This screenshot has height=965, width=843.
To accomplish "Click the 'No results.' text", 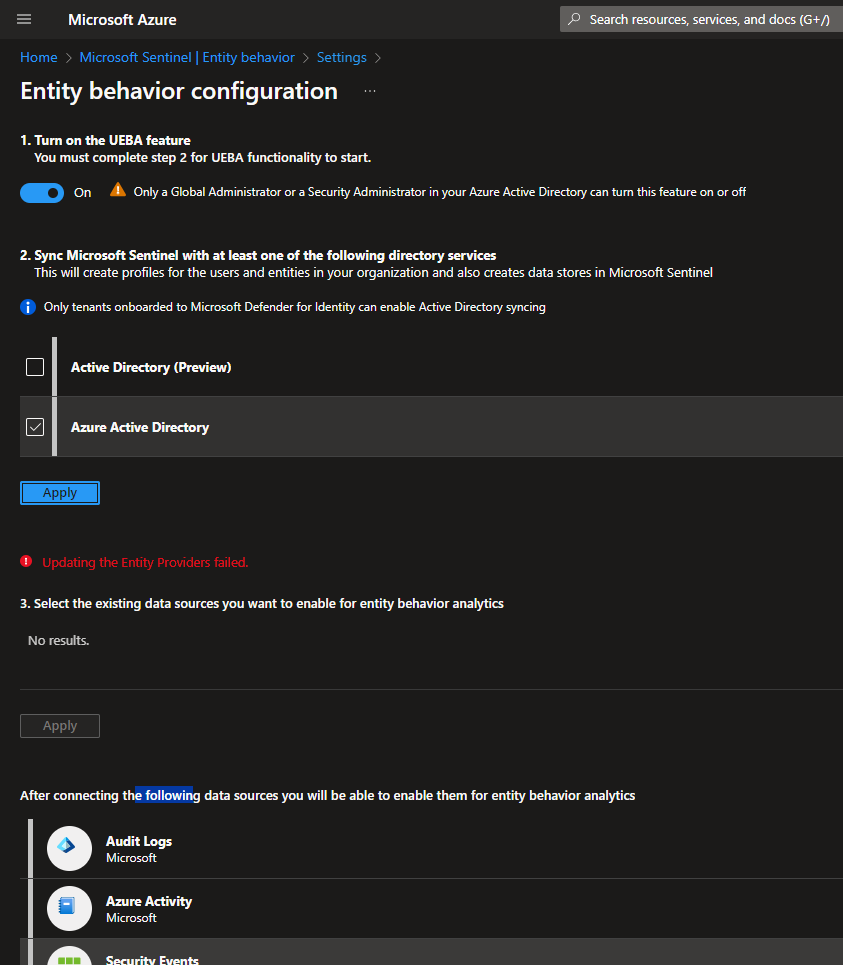I will coord(58,641).
